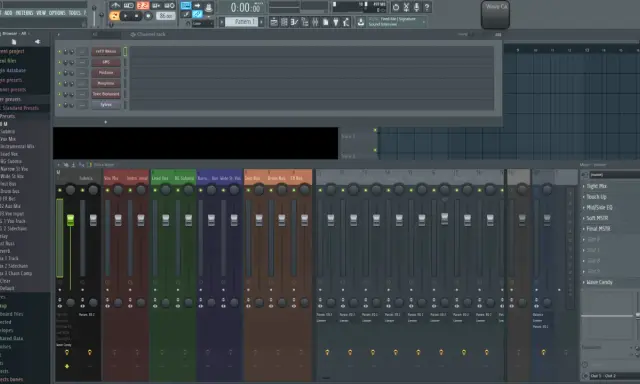Click the Vox Mix mixer track fader
Image resolution: width=640 pixels, height=384 pixels.
[x=118, y=220]
